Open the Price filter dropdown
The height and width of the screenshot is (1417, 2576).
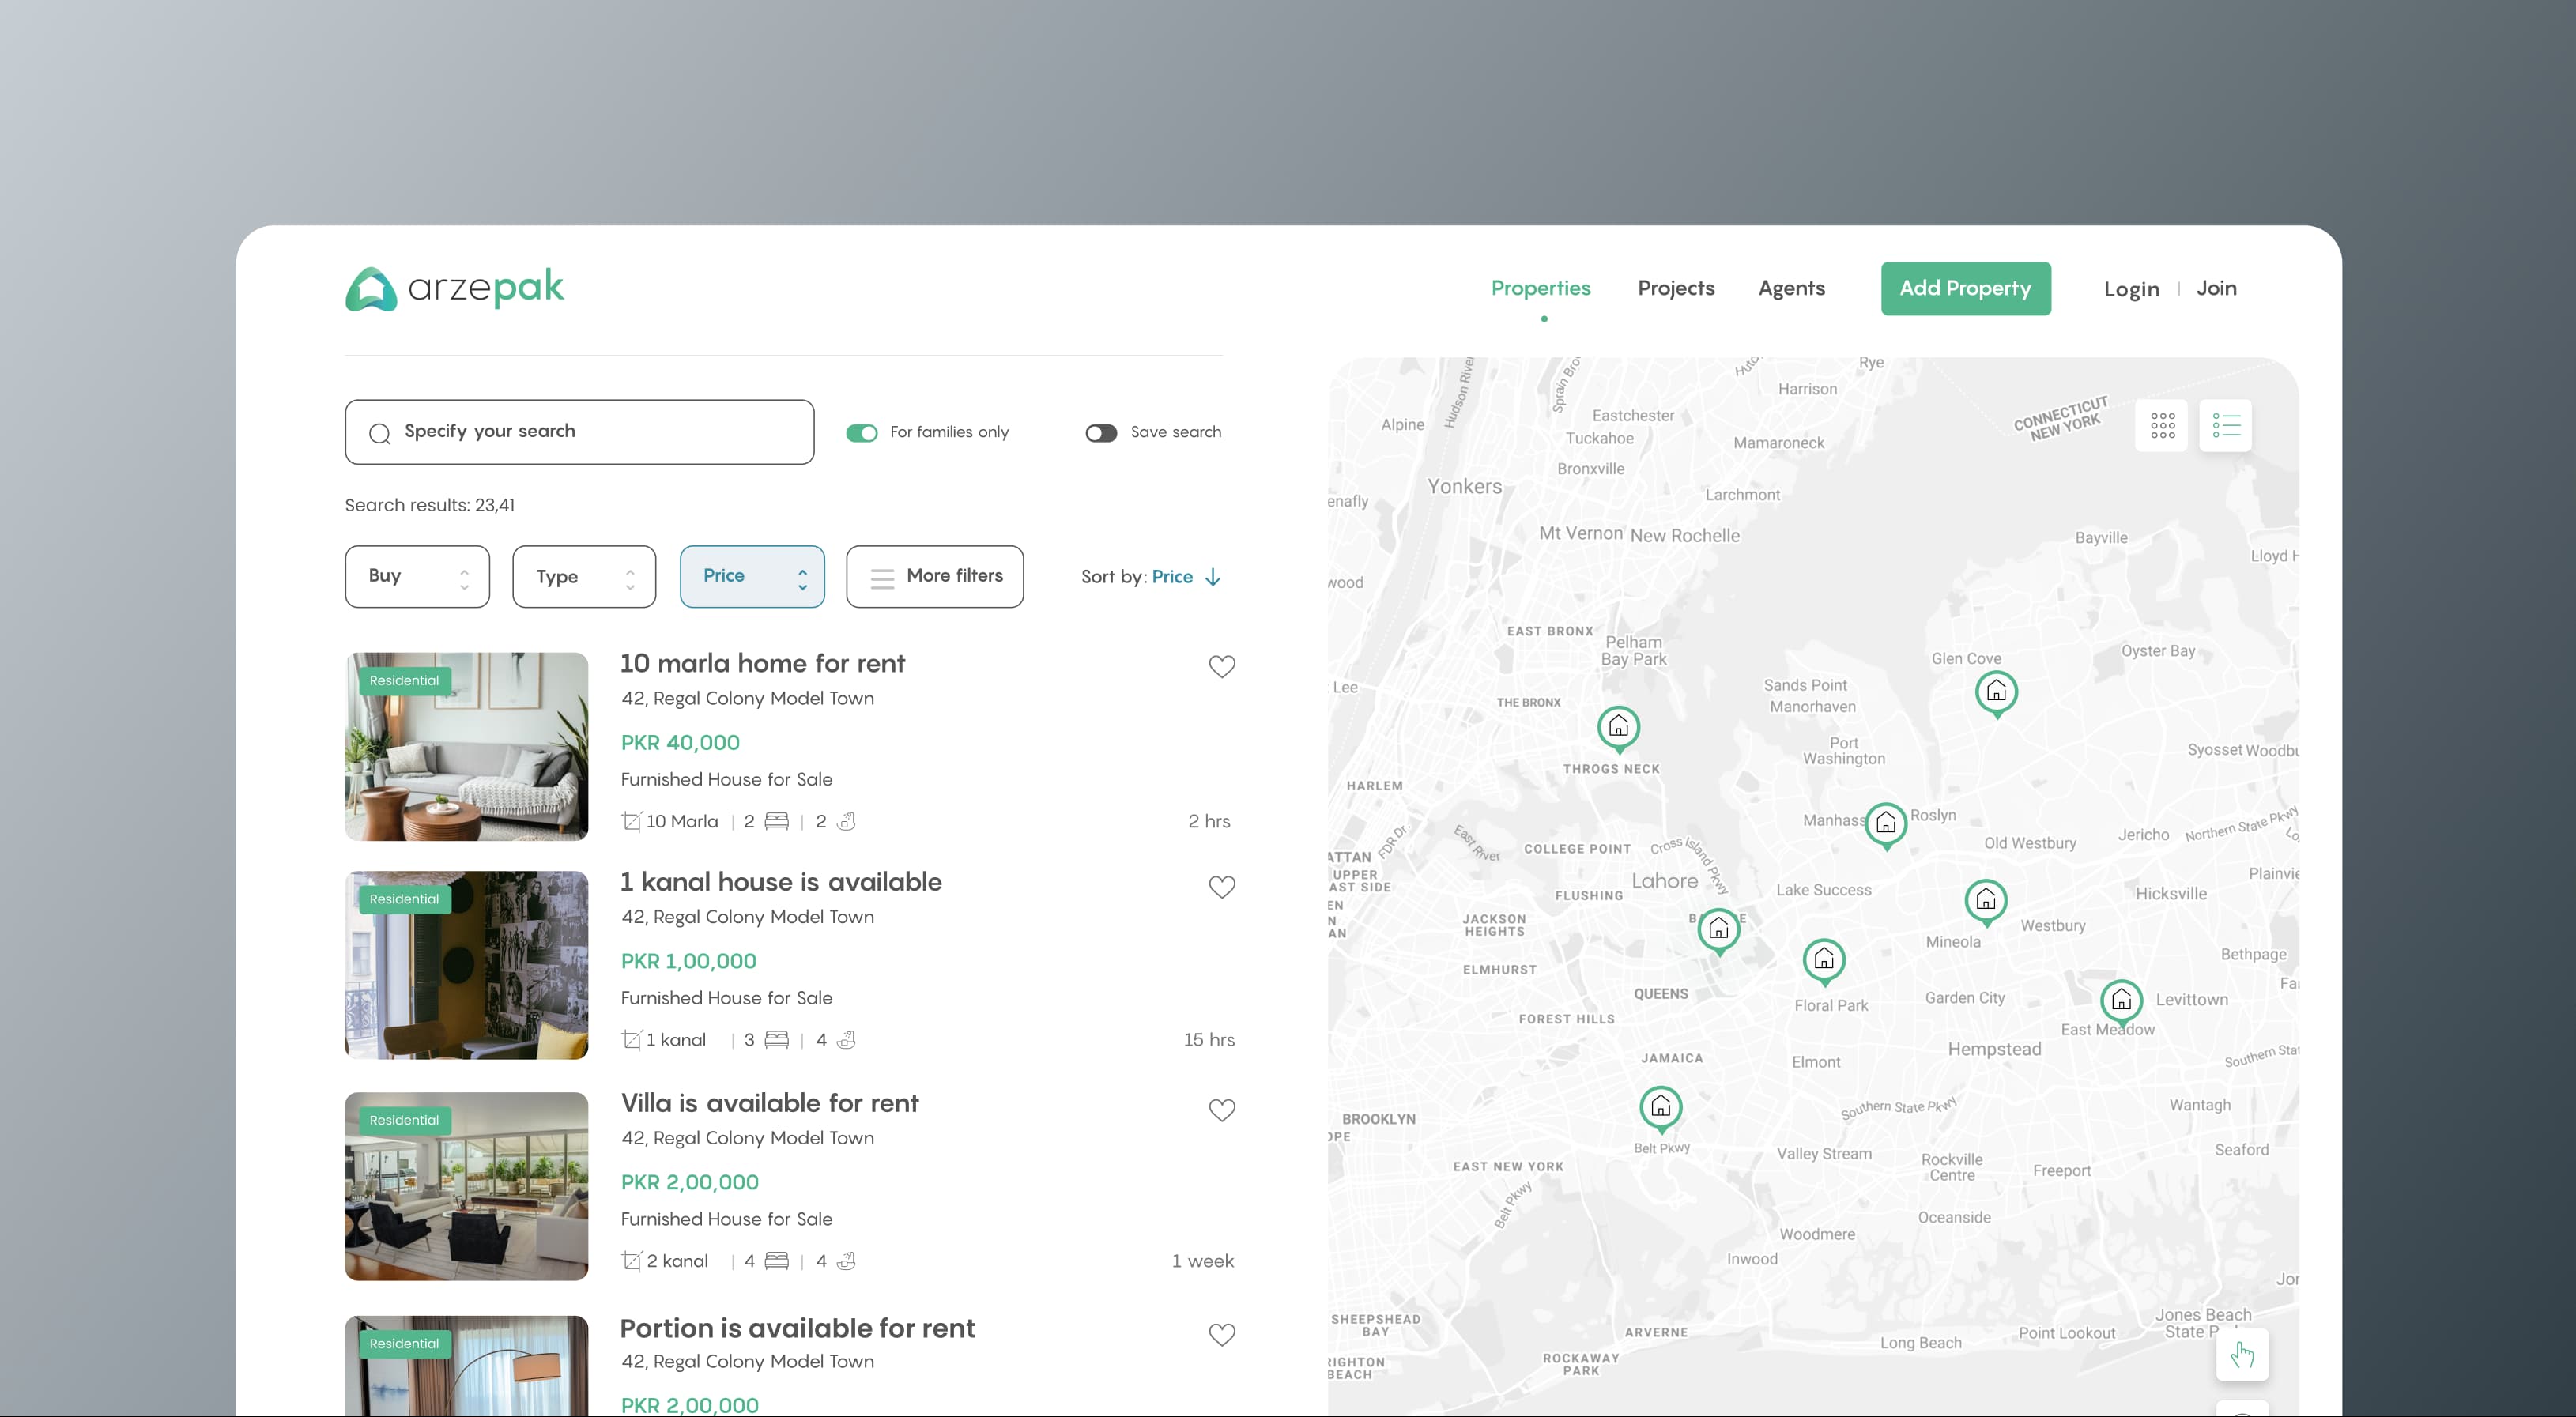[x=752, y=576]
